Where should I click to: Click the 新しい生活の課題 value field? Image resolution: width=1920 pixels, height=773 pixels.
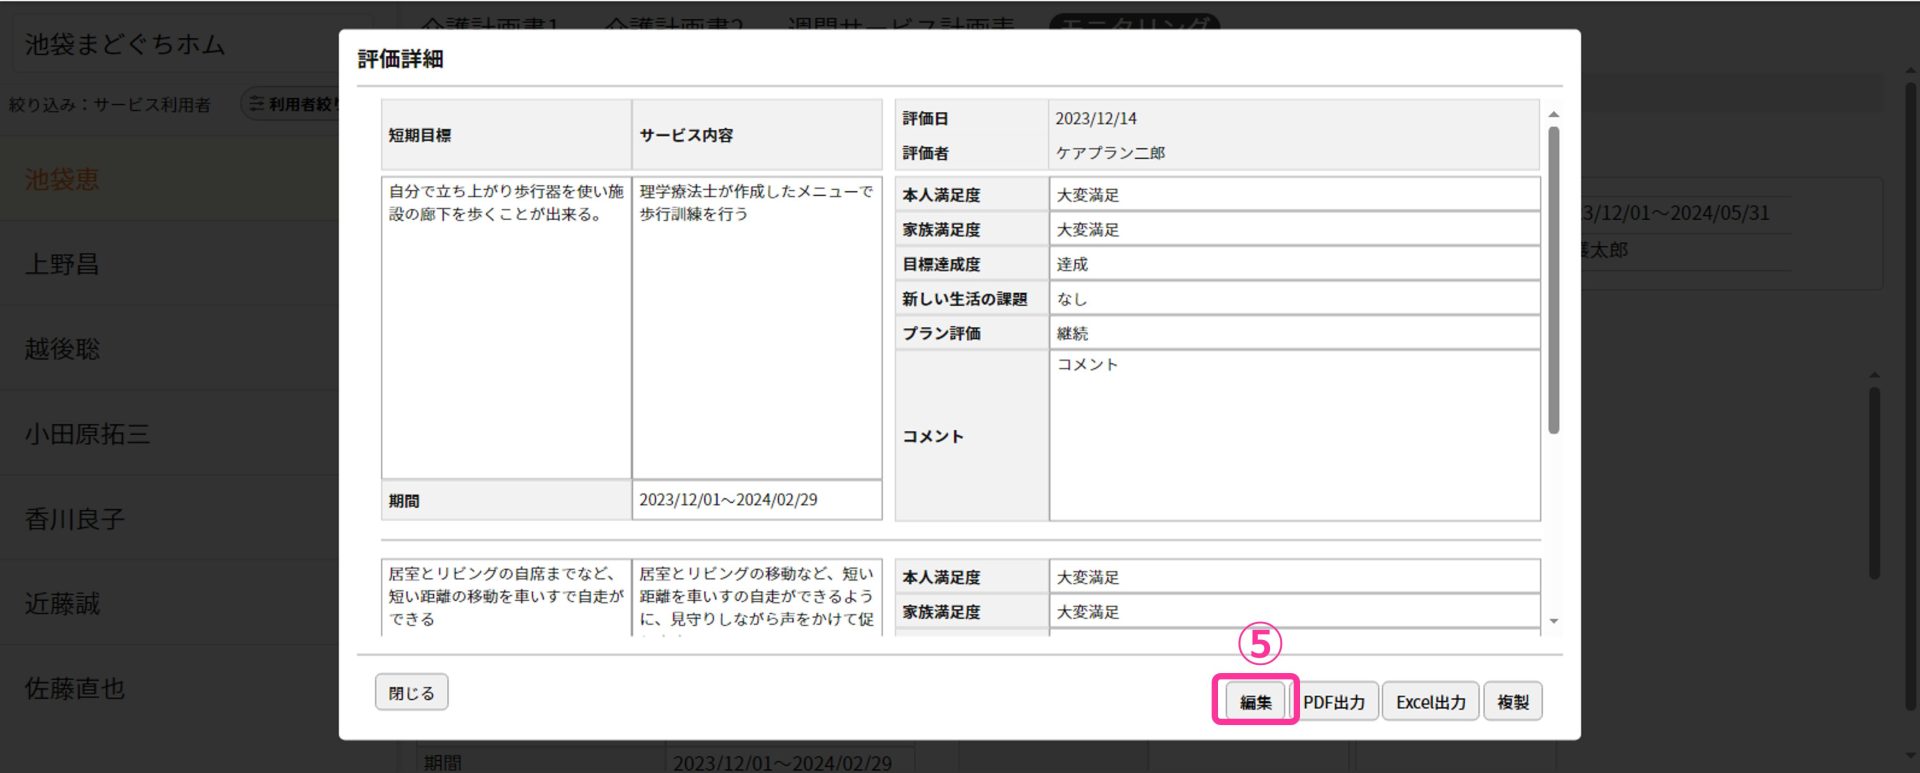(x=1293, y=299)
